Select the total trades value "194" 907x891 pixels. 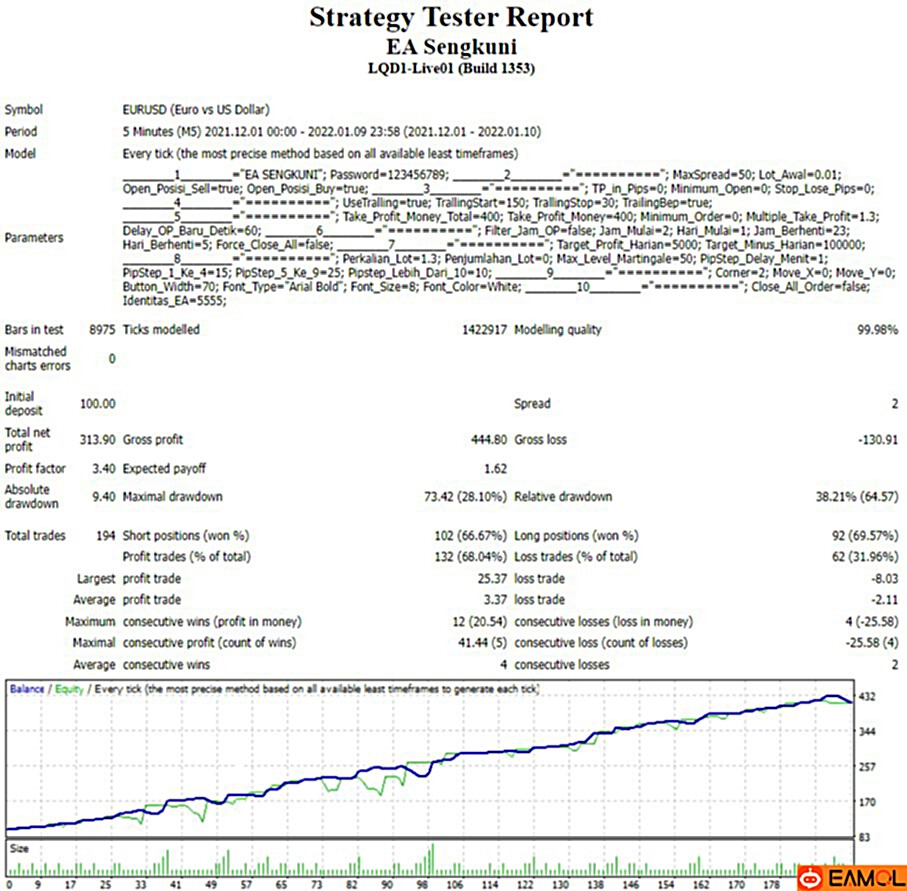point(106,535)
